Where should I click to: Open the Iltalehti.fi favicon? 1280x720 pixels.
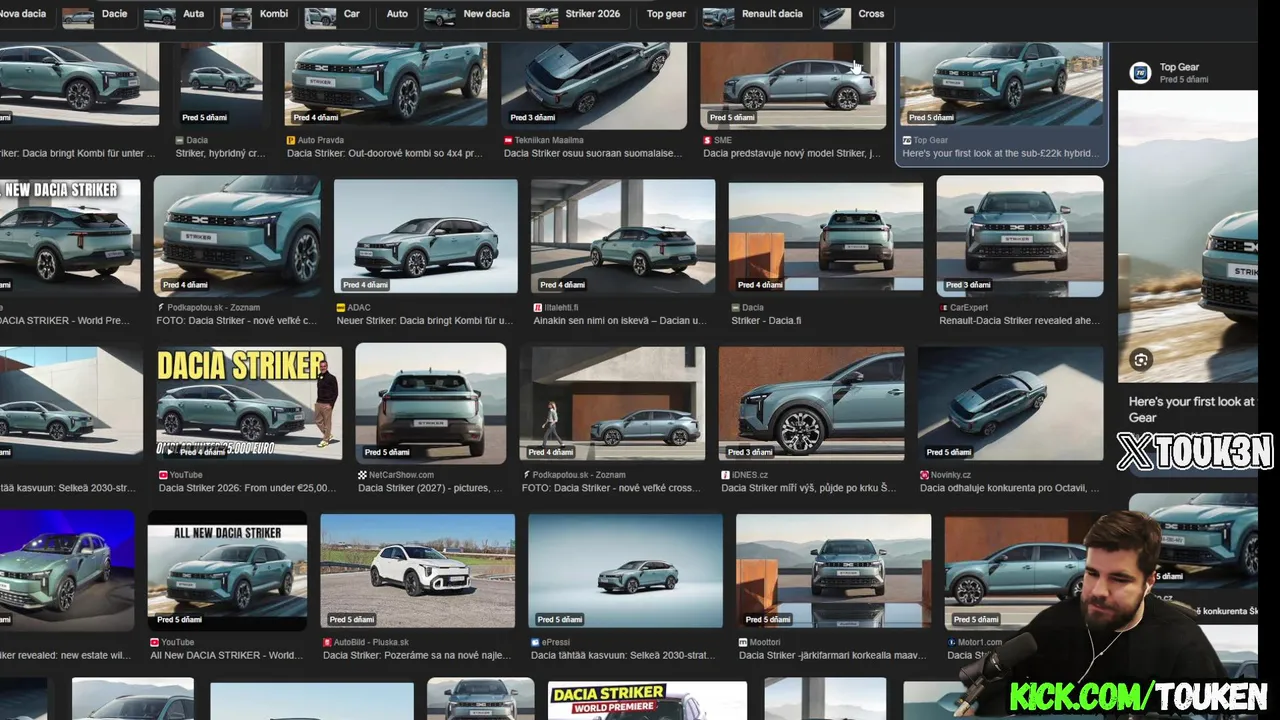point(538,307)
